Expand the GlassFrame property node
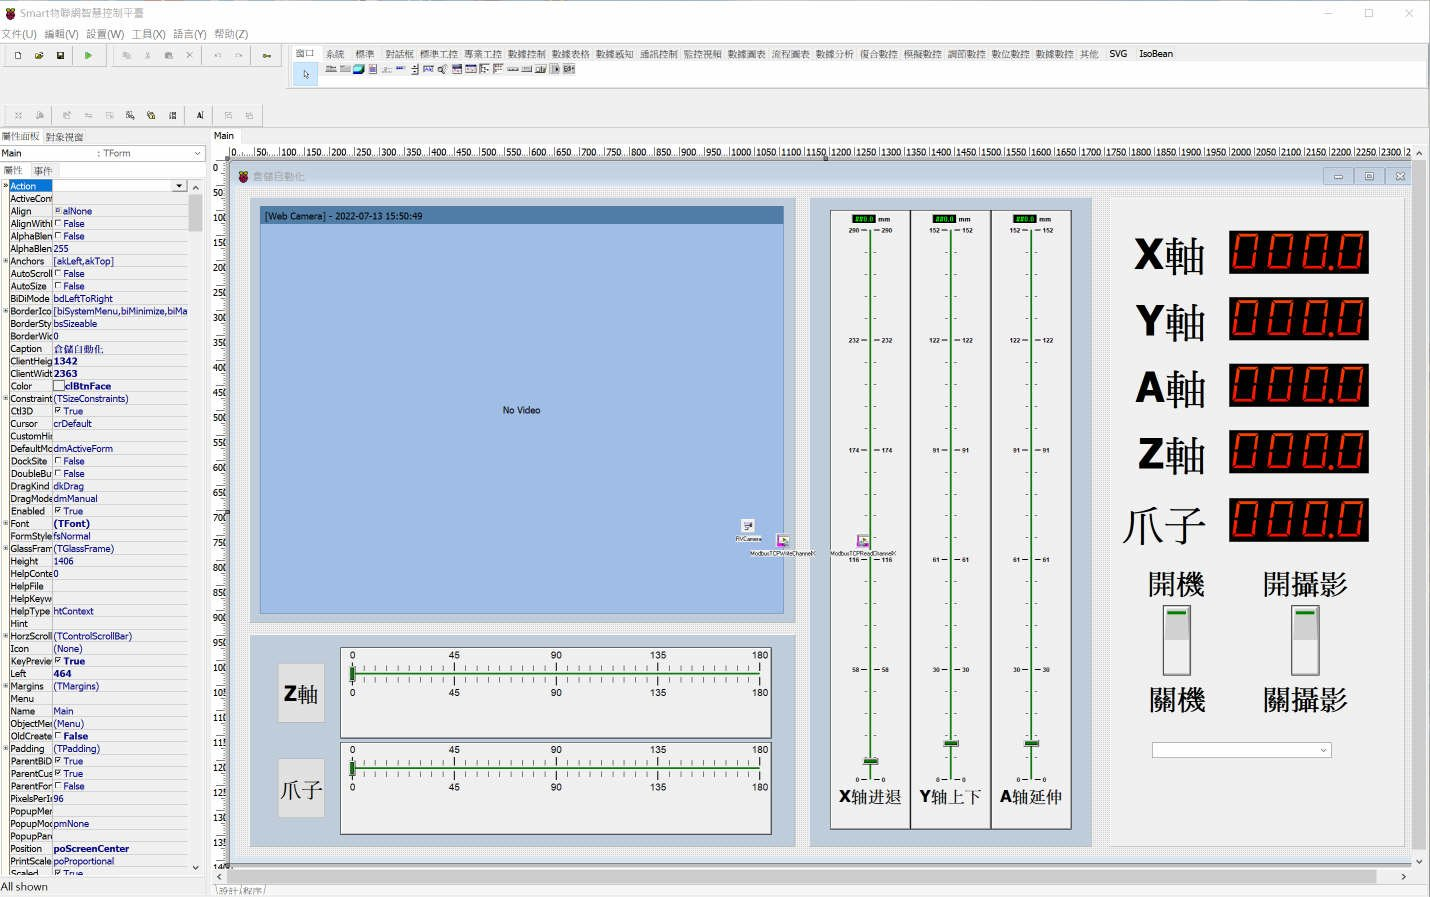Viewport: 1430px width, 897px height. click(x=6, y=549)
